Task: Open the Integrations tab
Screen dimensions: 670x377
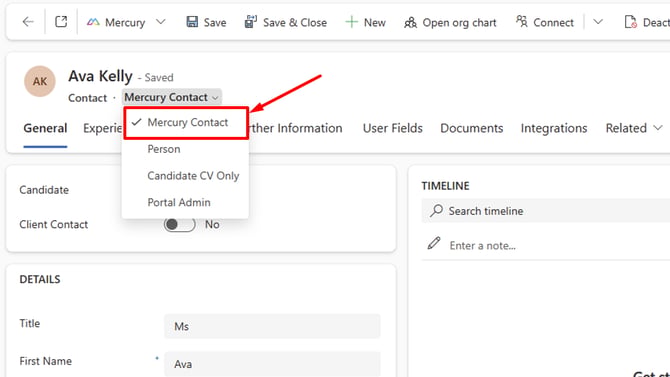Action: pos(554,129)
